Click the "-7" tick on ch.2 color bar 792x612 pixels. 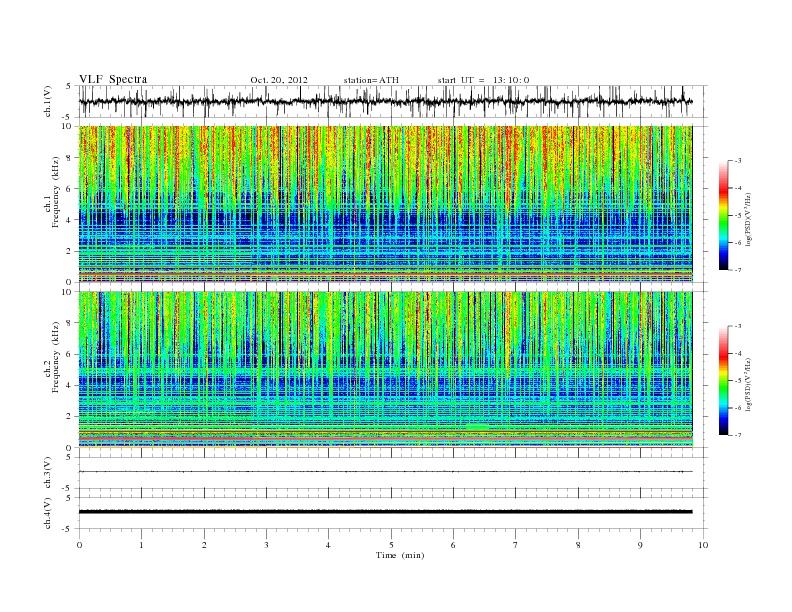click(738, 435)
